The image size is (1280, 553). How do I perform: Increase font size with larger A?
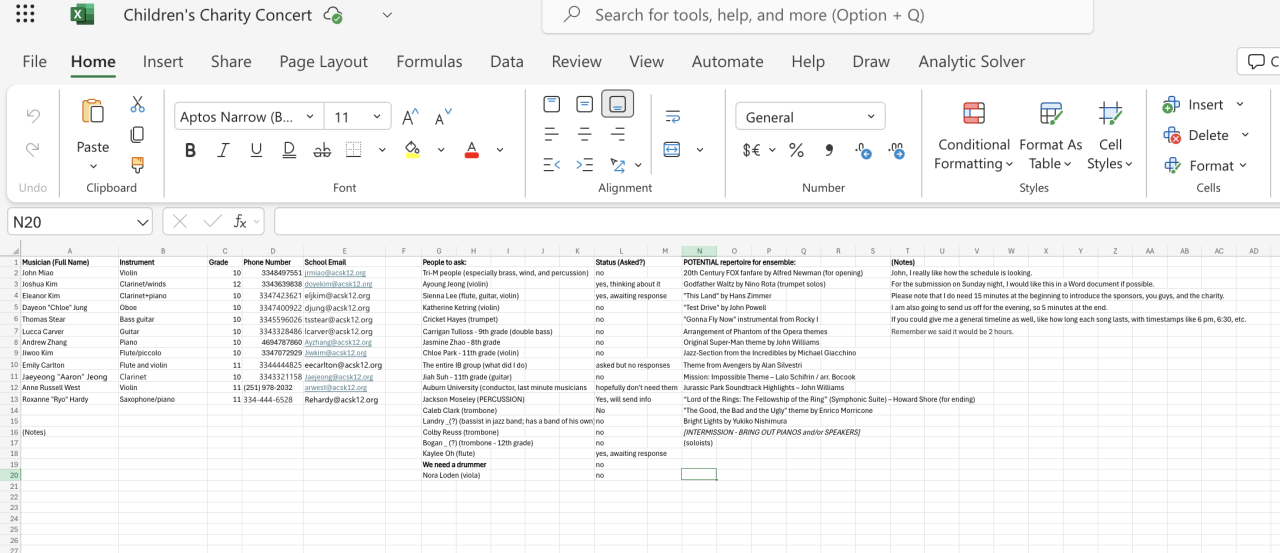(410, 117)
